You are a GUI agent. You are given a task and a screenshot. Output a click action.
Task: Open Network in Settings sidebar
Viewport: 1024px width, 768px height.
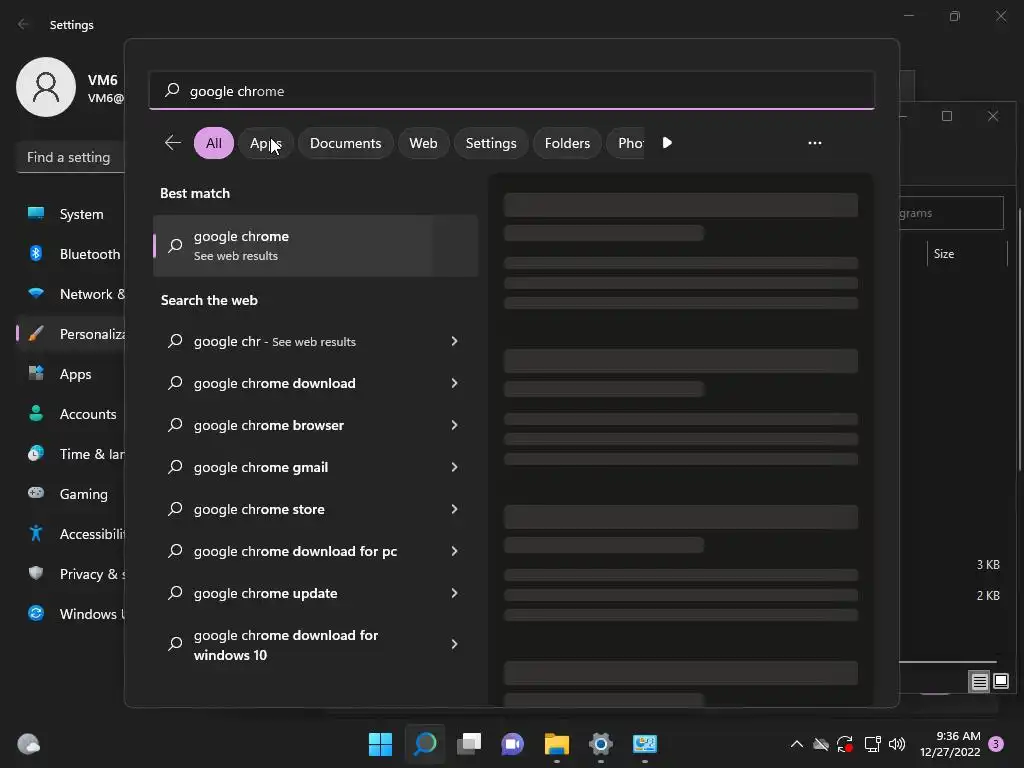[x=71, y=294]
